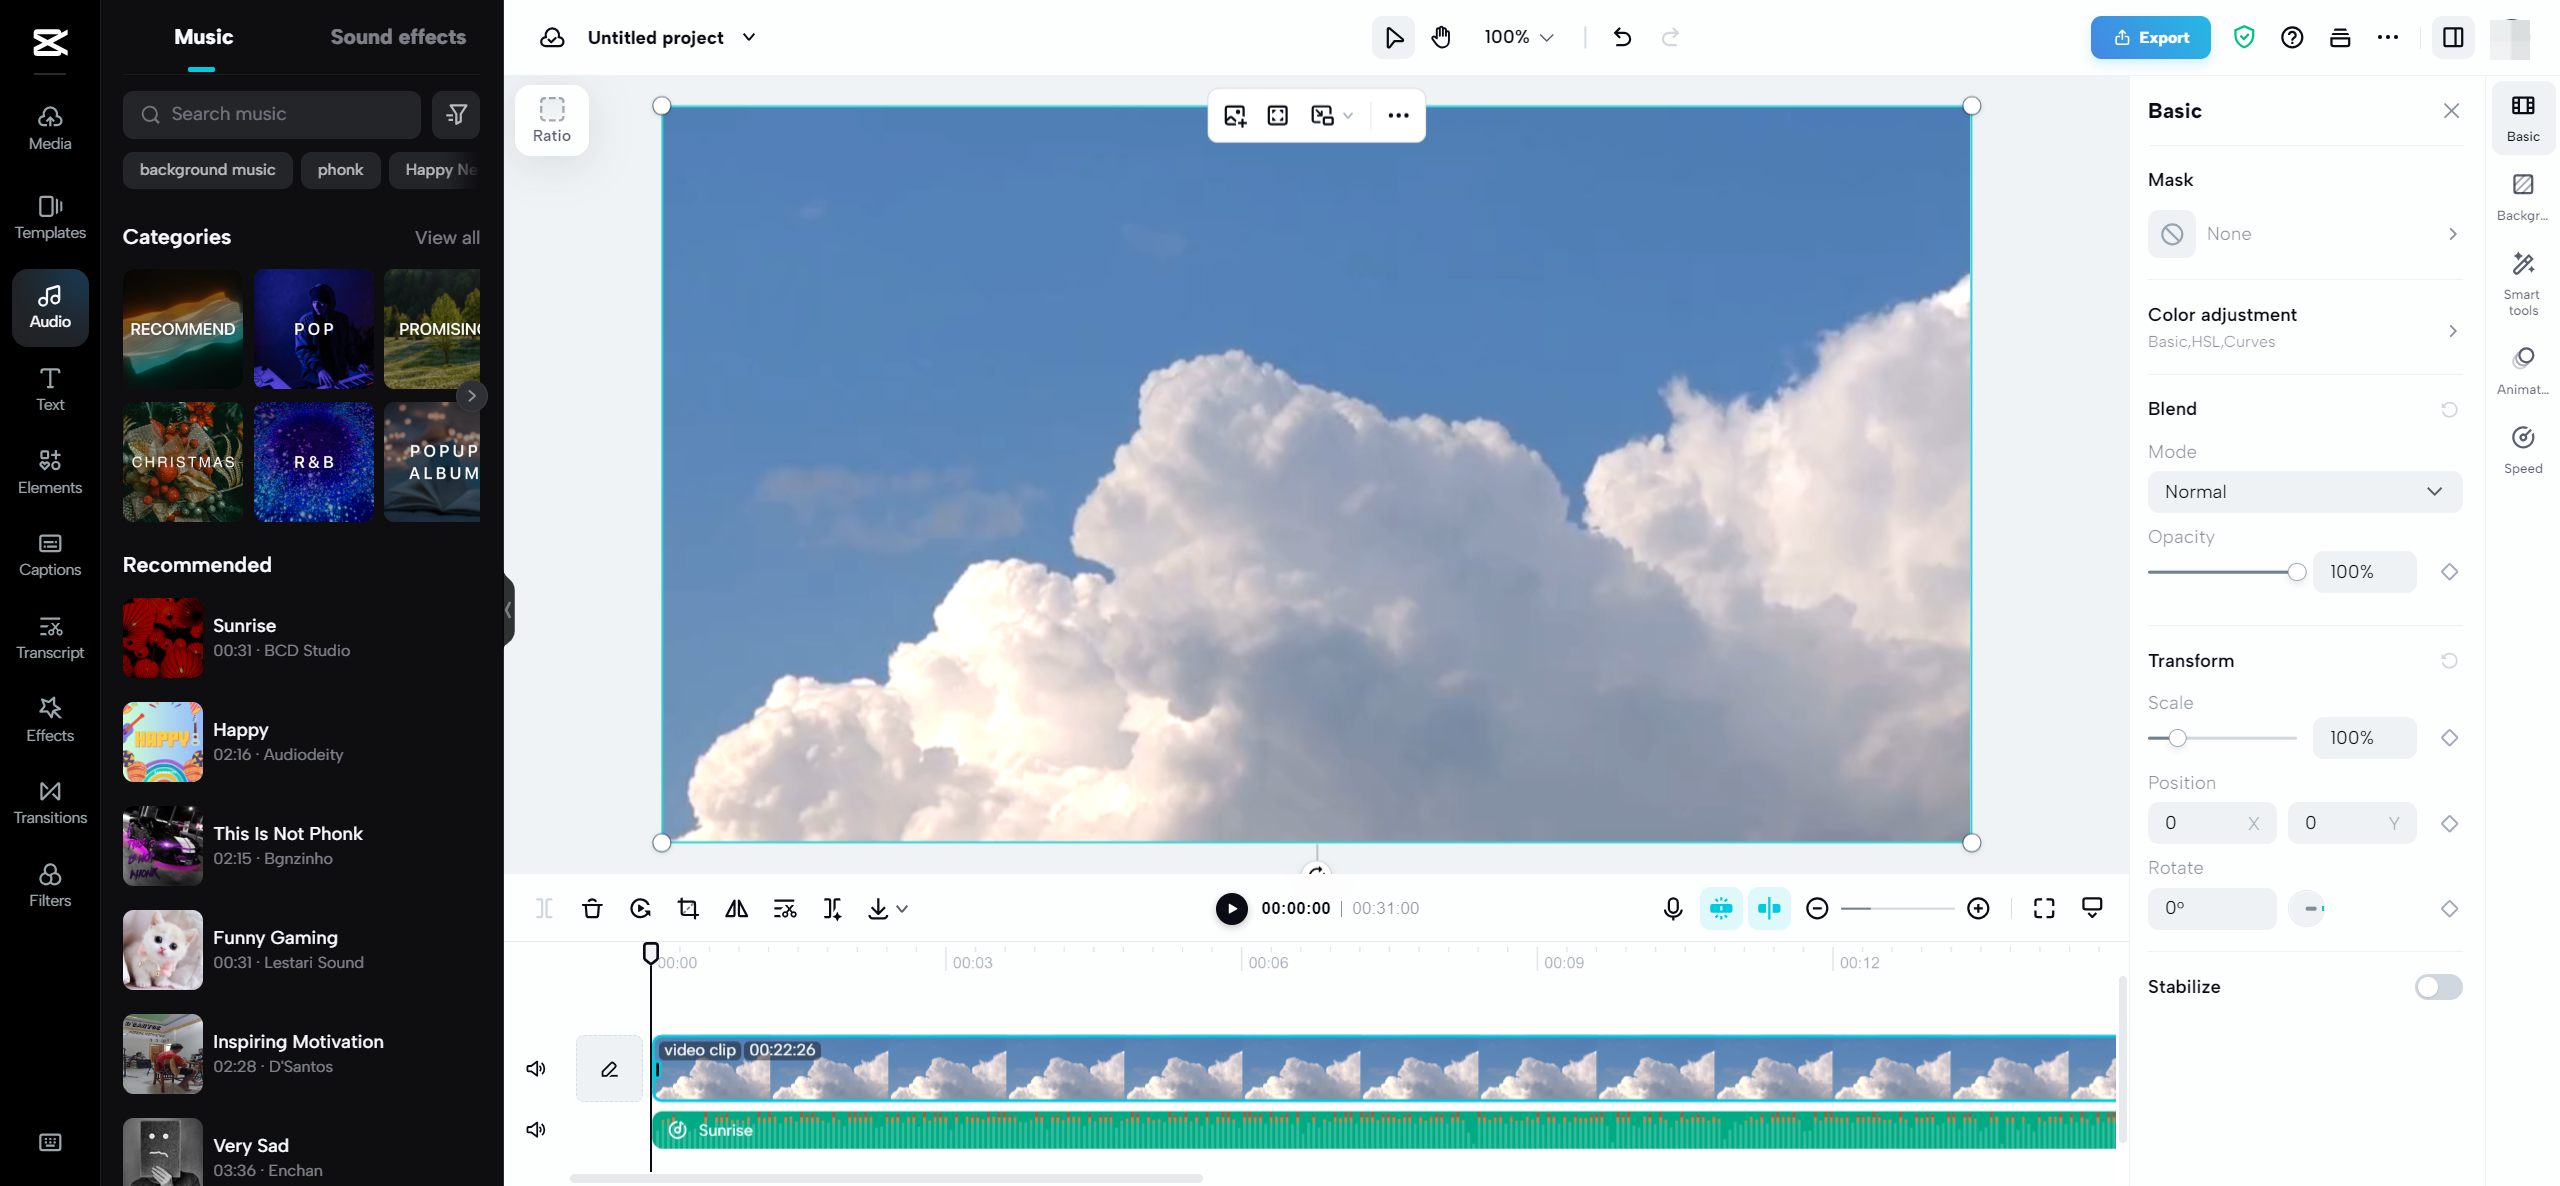Toggle the Stabilize switch
The width and height of the screenshot is (2560, 1186).
[2438, 987]
